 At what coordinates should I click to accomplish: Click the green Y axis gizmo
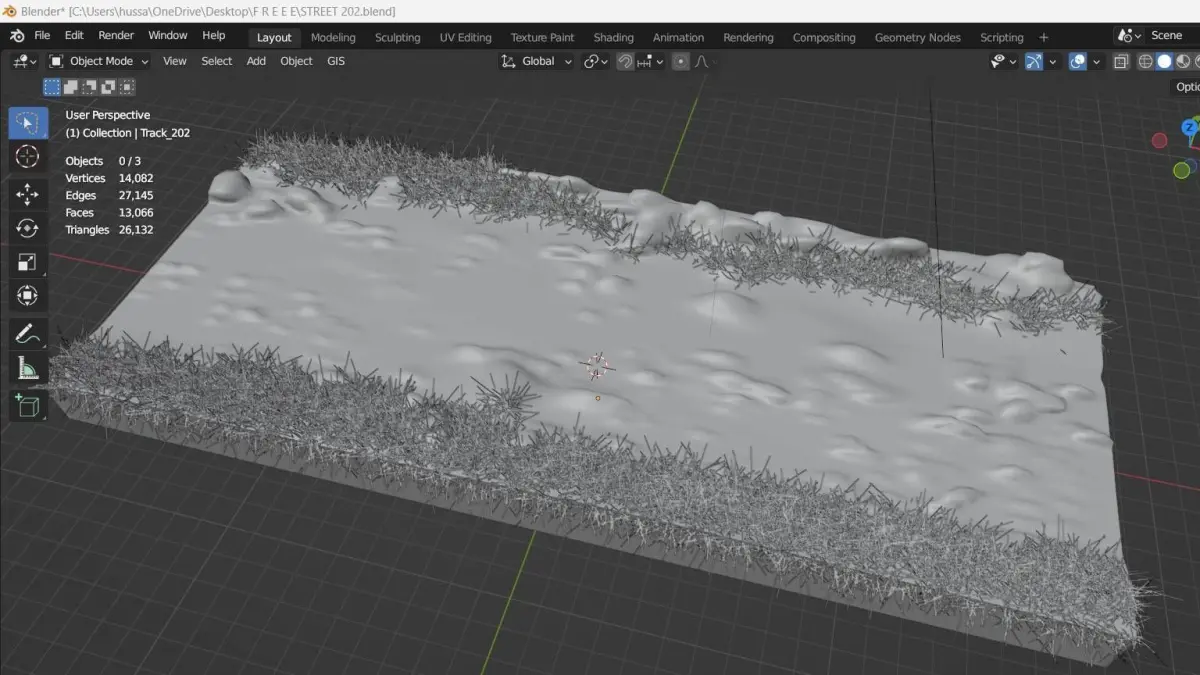(1181, 170)
